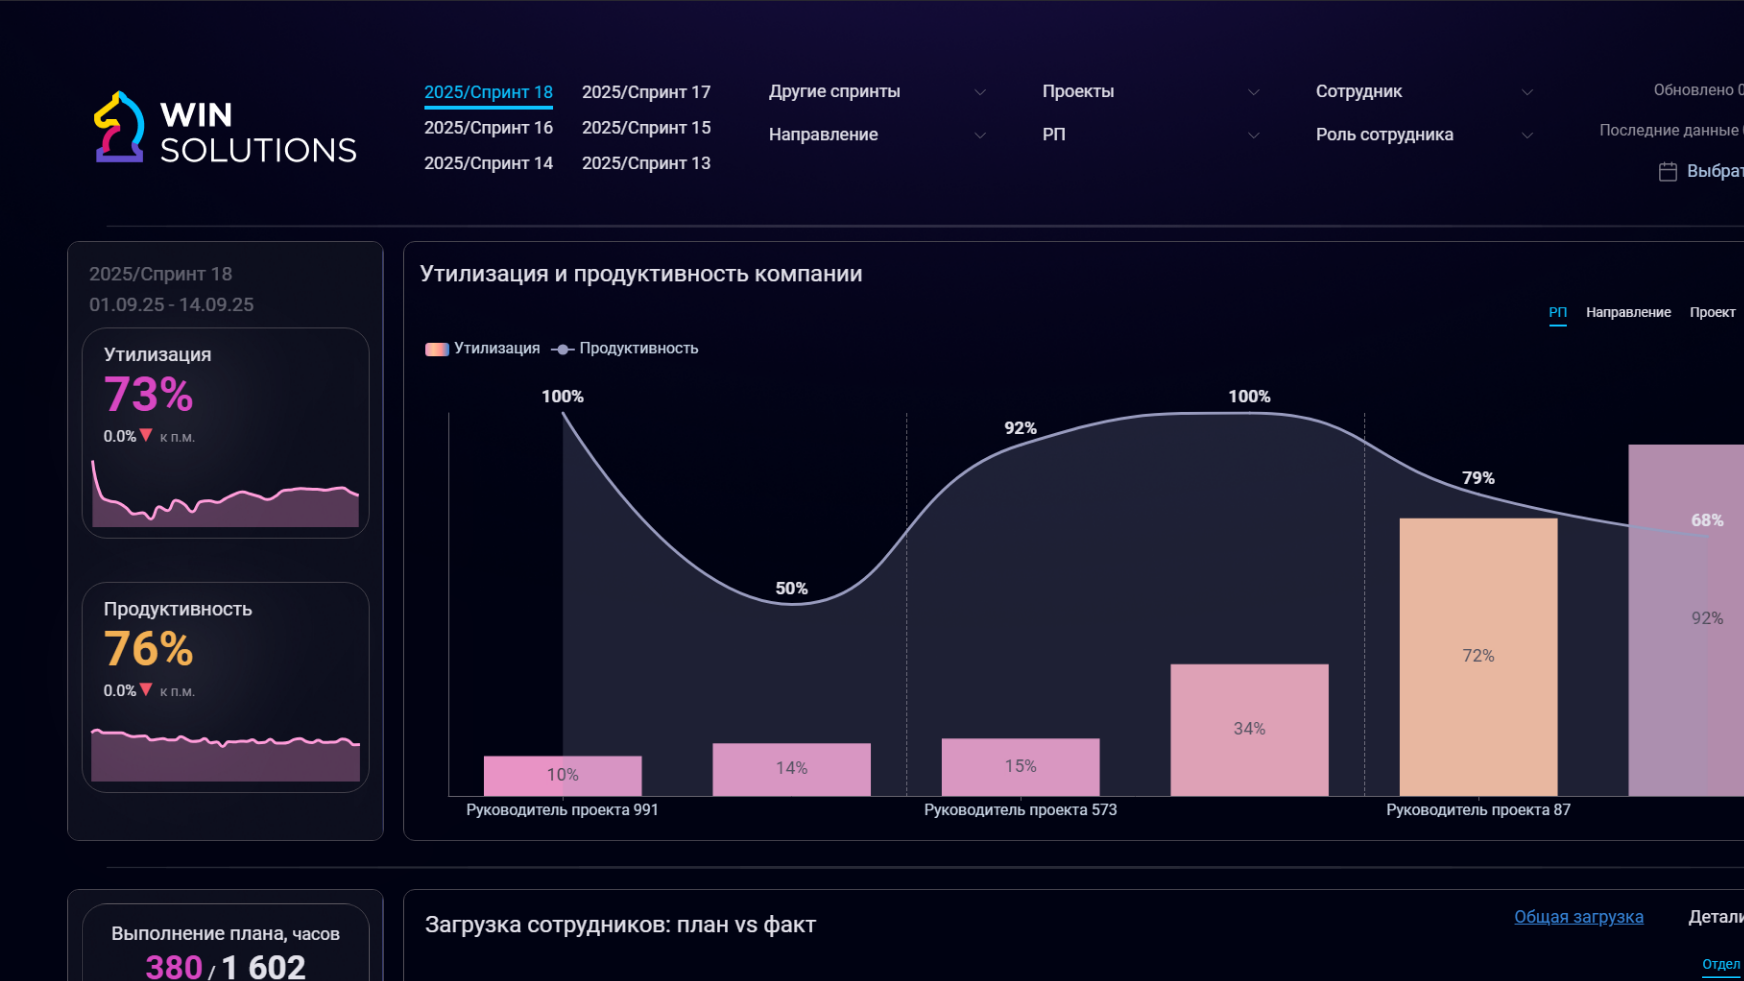Click the 34% utilization bar
The image size is (1744, 981).
[1249, 730]
